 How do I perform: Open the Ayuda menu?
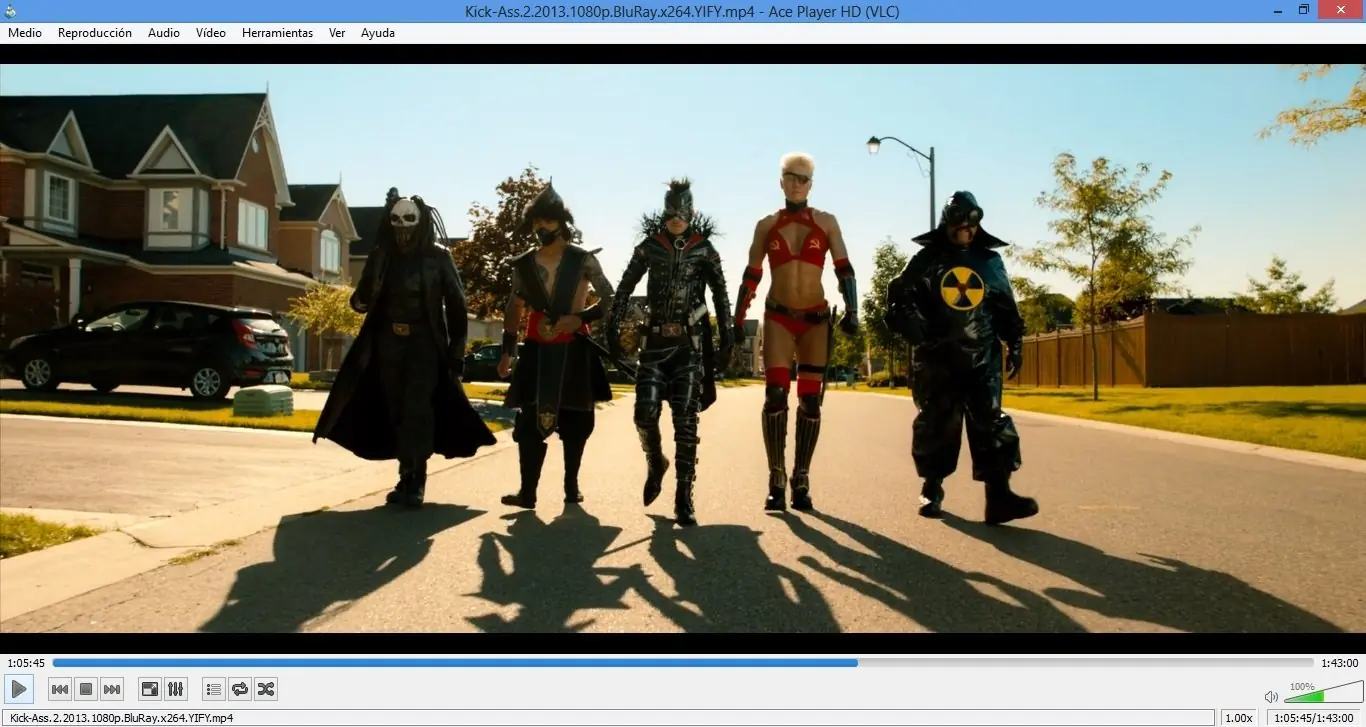[378, 33]
